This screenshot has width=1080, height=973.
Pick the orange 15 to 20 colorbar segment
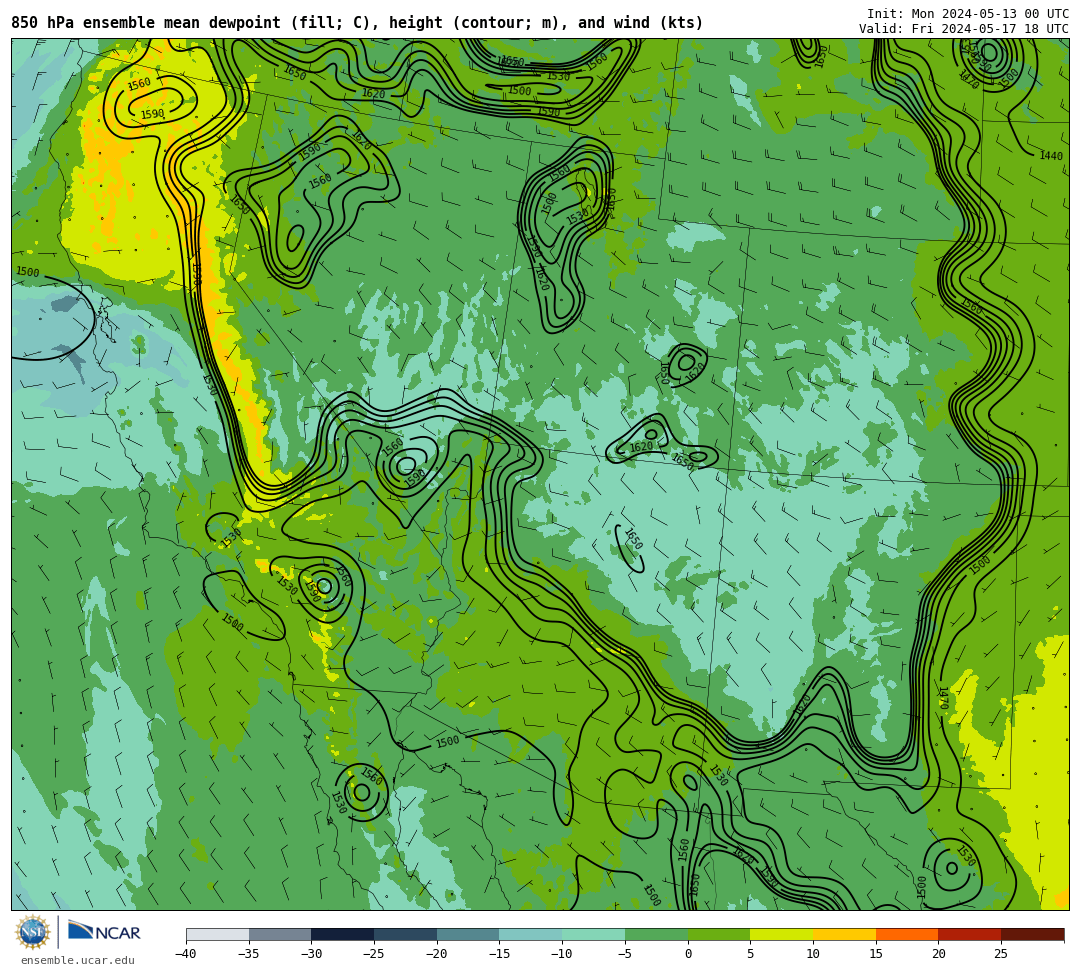point(907,934)
